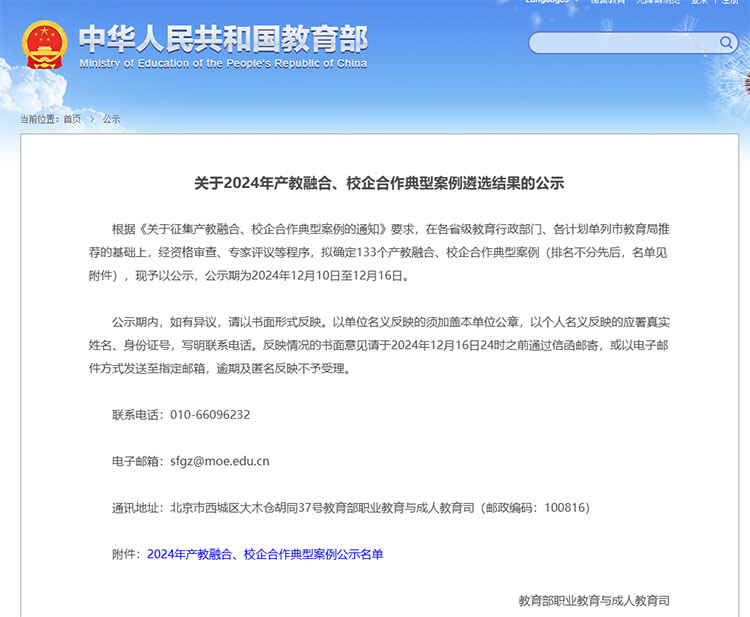750x617 pixels.
Task: Focus the site search input box
Action: (622, 43)
